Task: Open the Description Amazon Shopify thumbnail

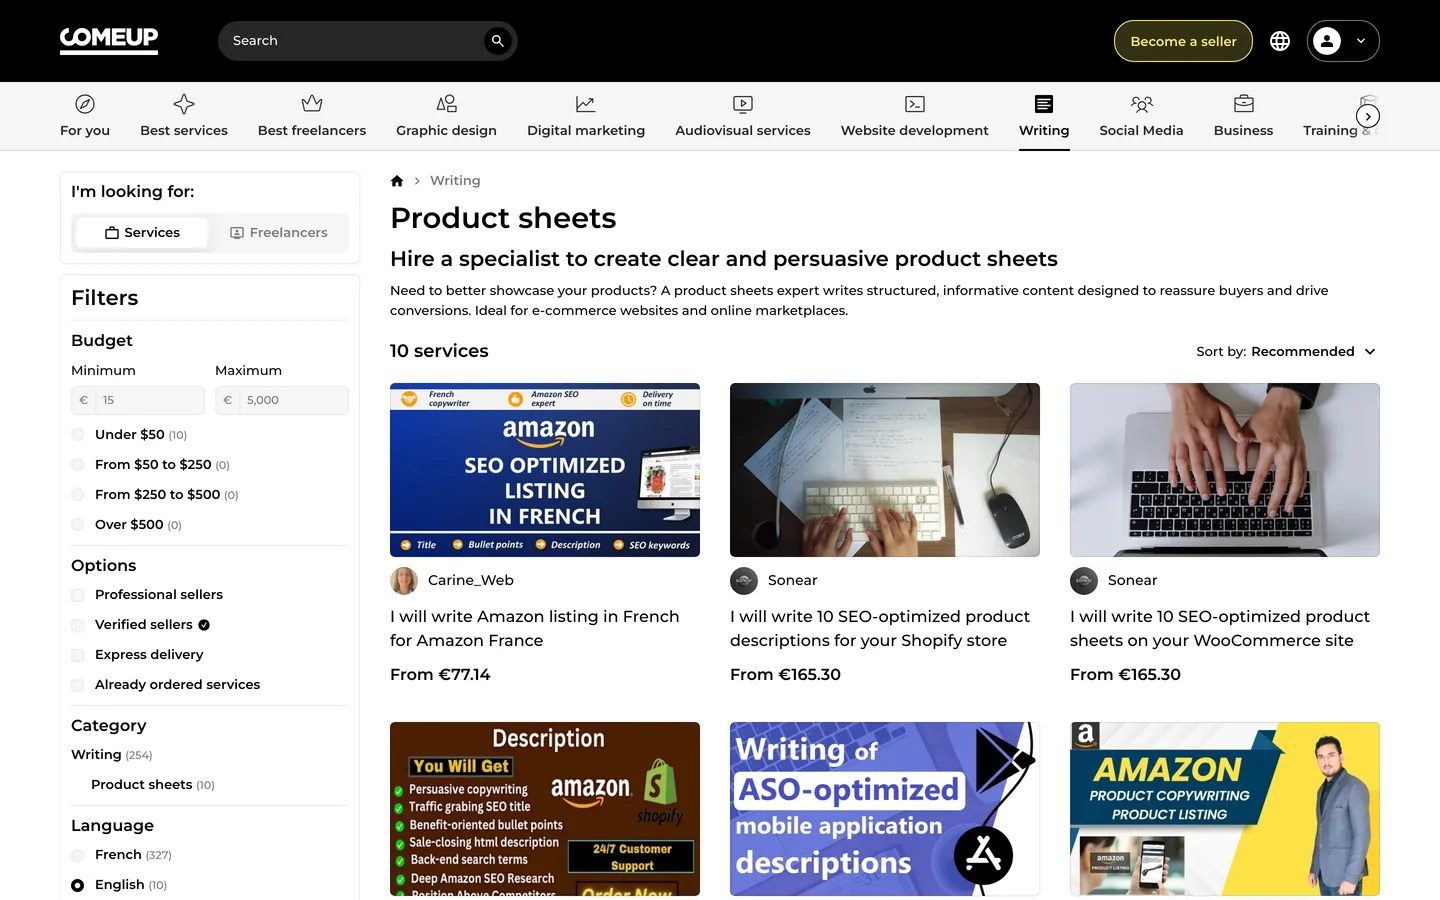Action: [x=545, y=809]
